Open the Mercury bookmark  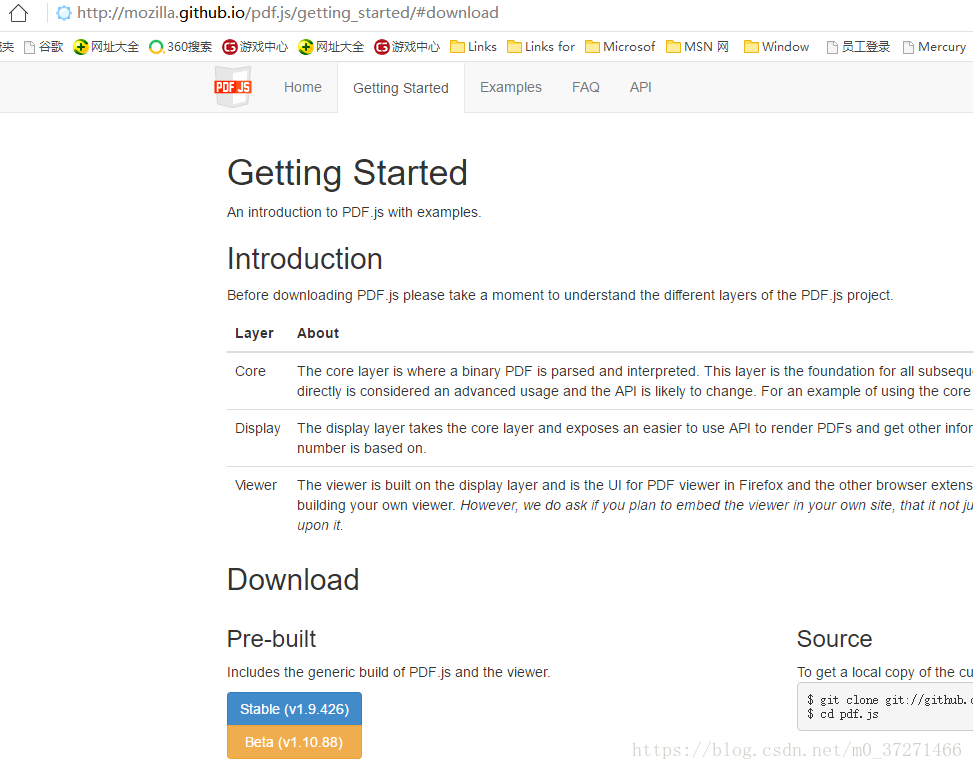click(x=935, y=47)
